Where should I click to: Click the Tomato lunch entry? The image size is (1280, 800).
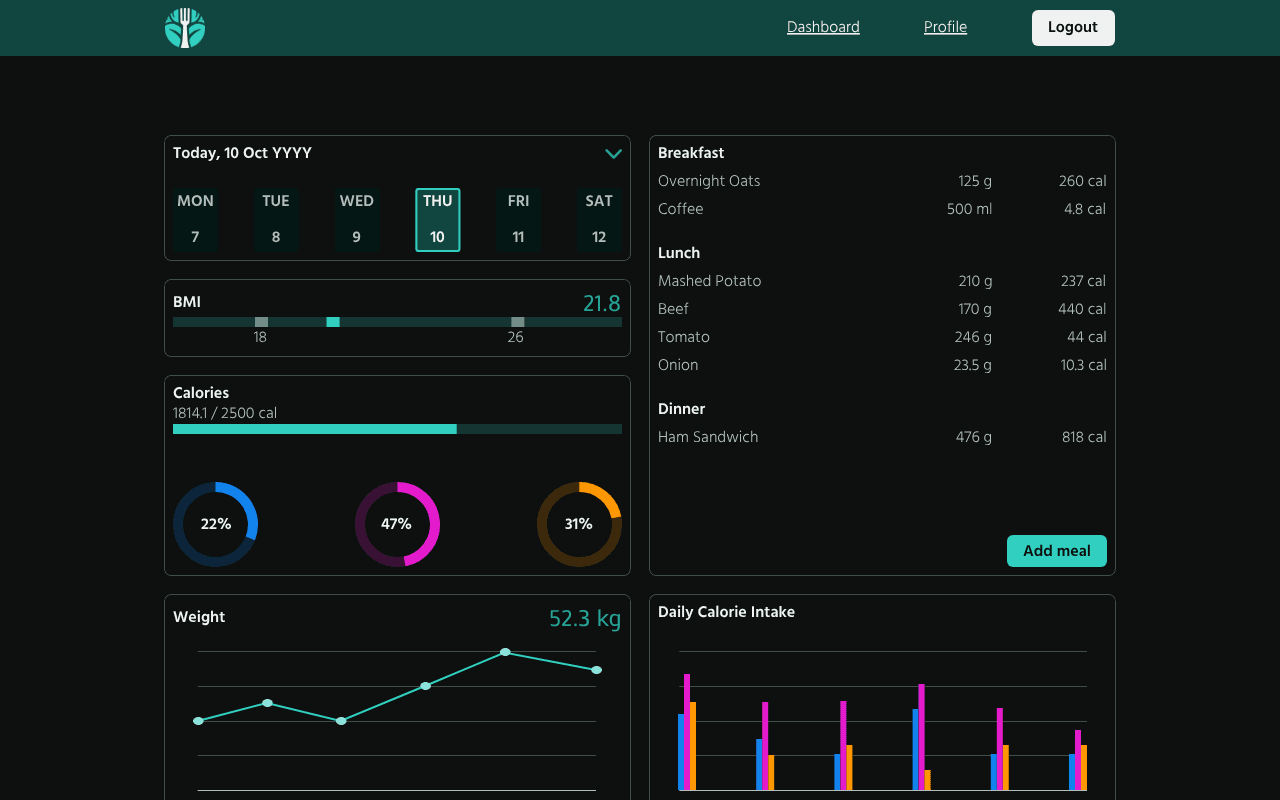tap(882, 337)
